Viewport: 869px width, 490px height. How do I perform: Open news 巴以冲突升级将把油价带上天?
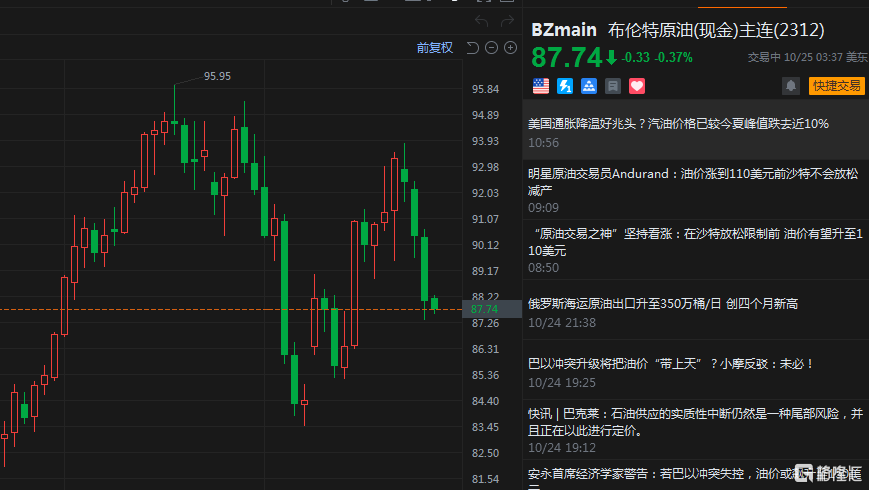pos(696,372)
